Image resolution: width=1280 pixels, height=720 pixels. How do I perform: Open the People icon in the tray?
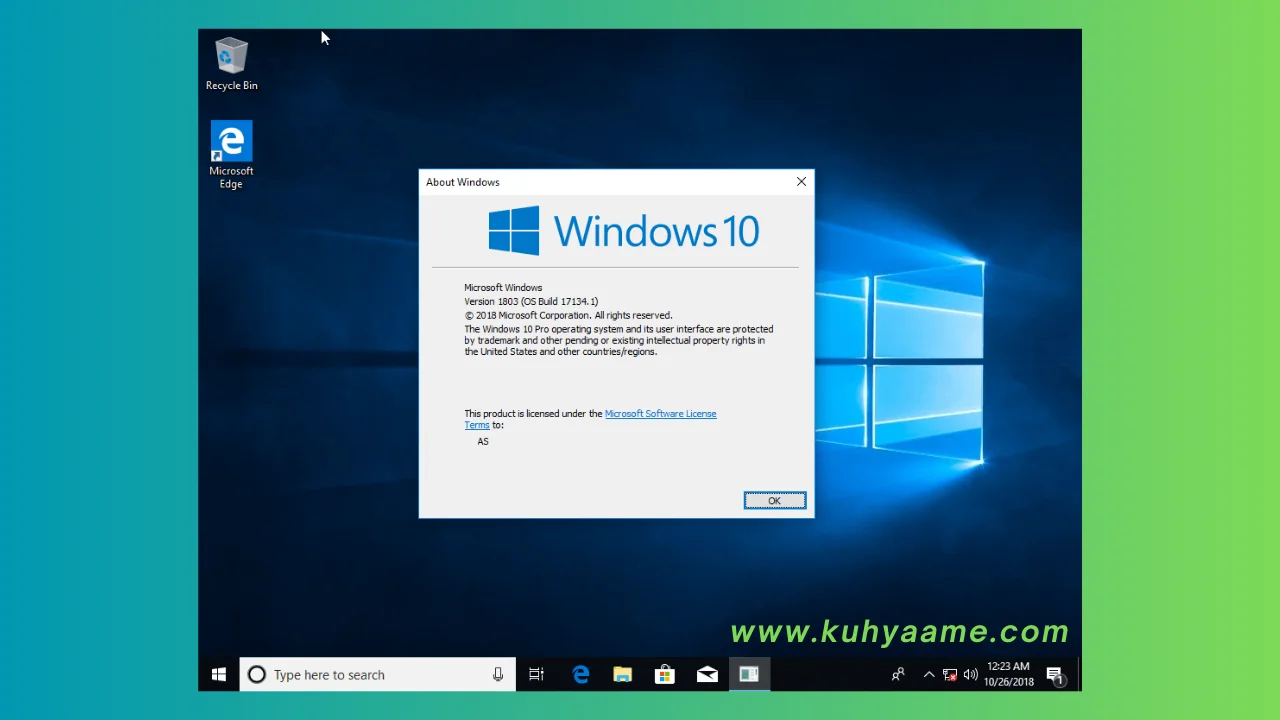(x=898, y=675)
